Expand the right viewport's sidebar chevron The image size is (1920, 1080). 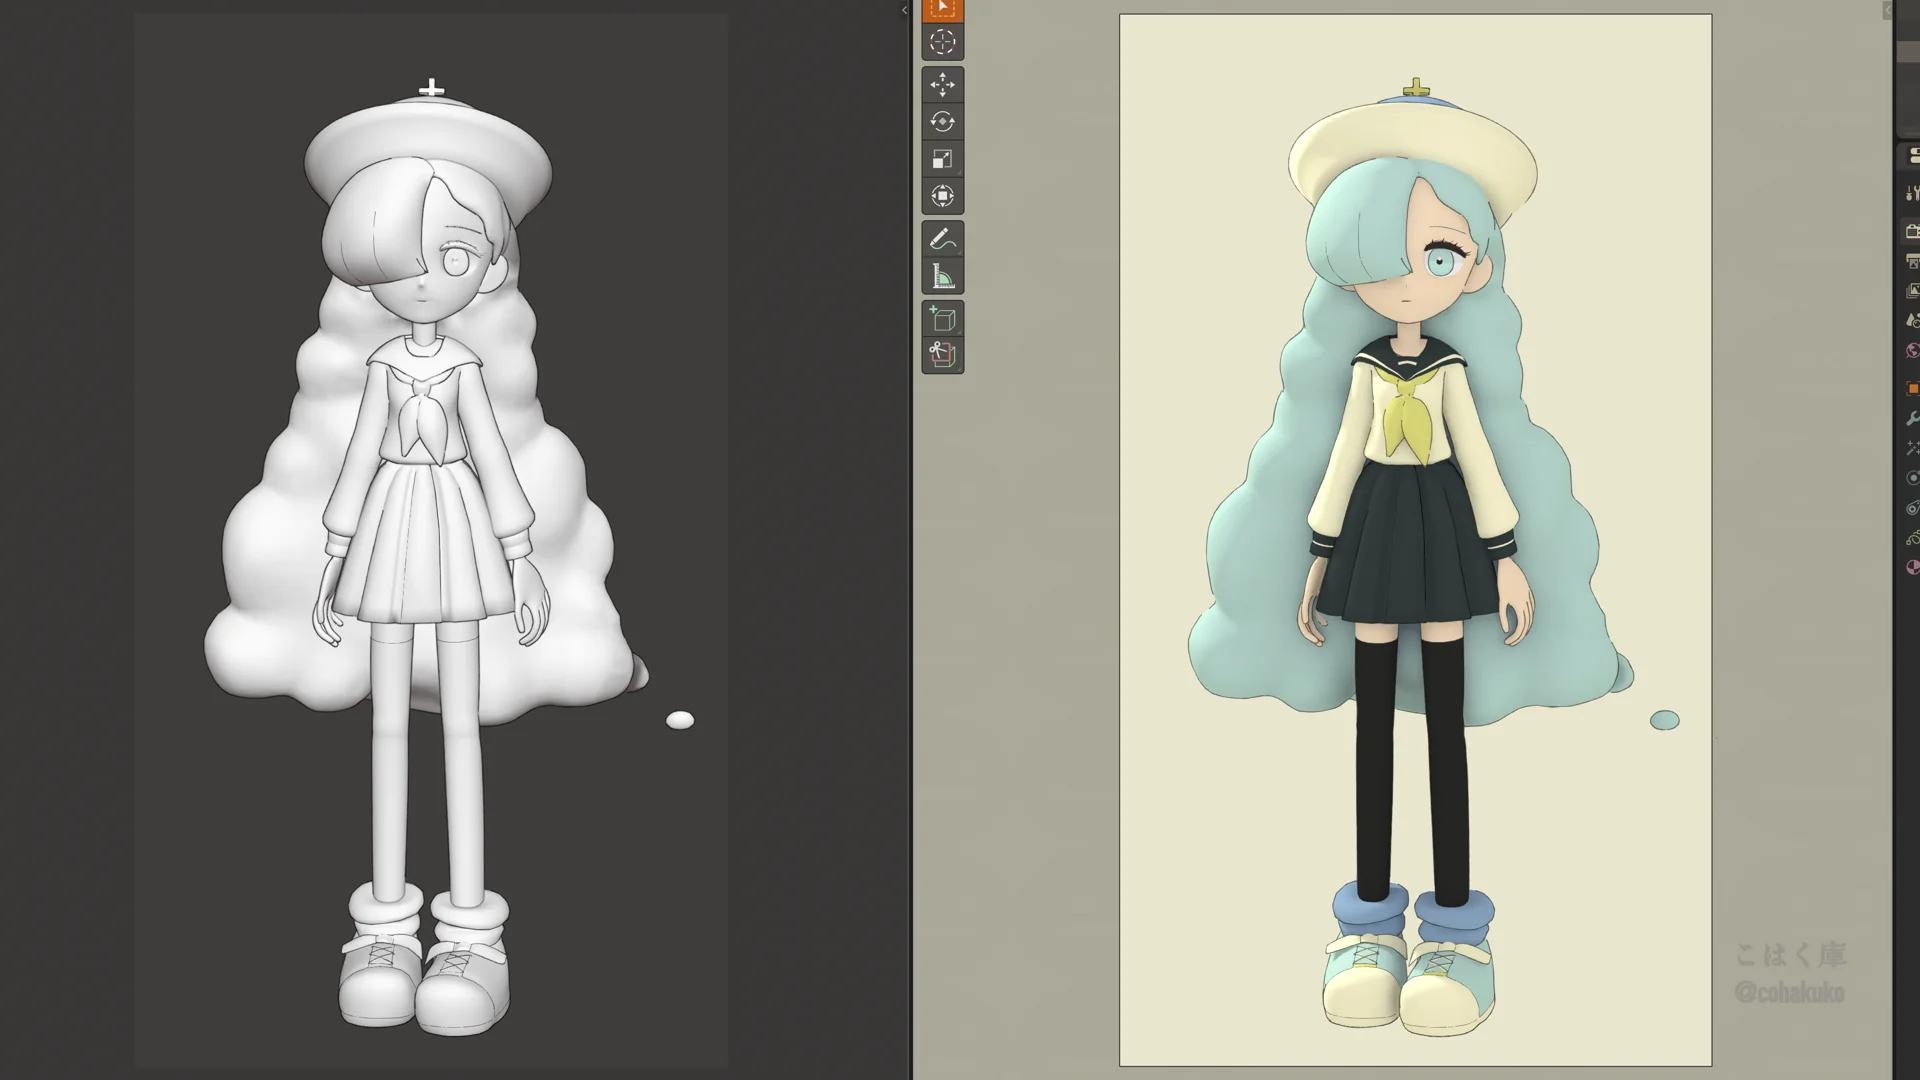[x=1886, y=11]
